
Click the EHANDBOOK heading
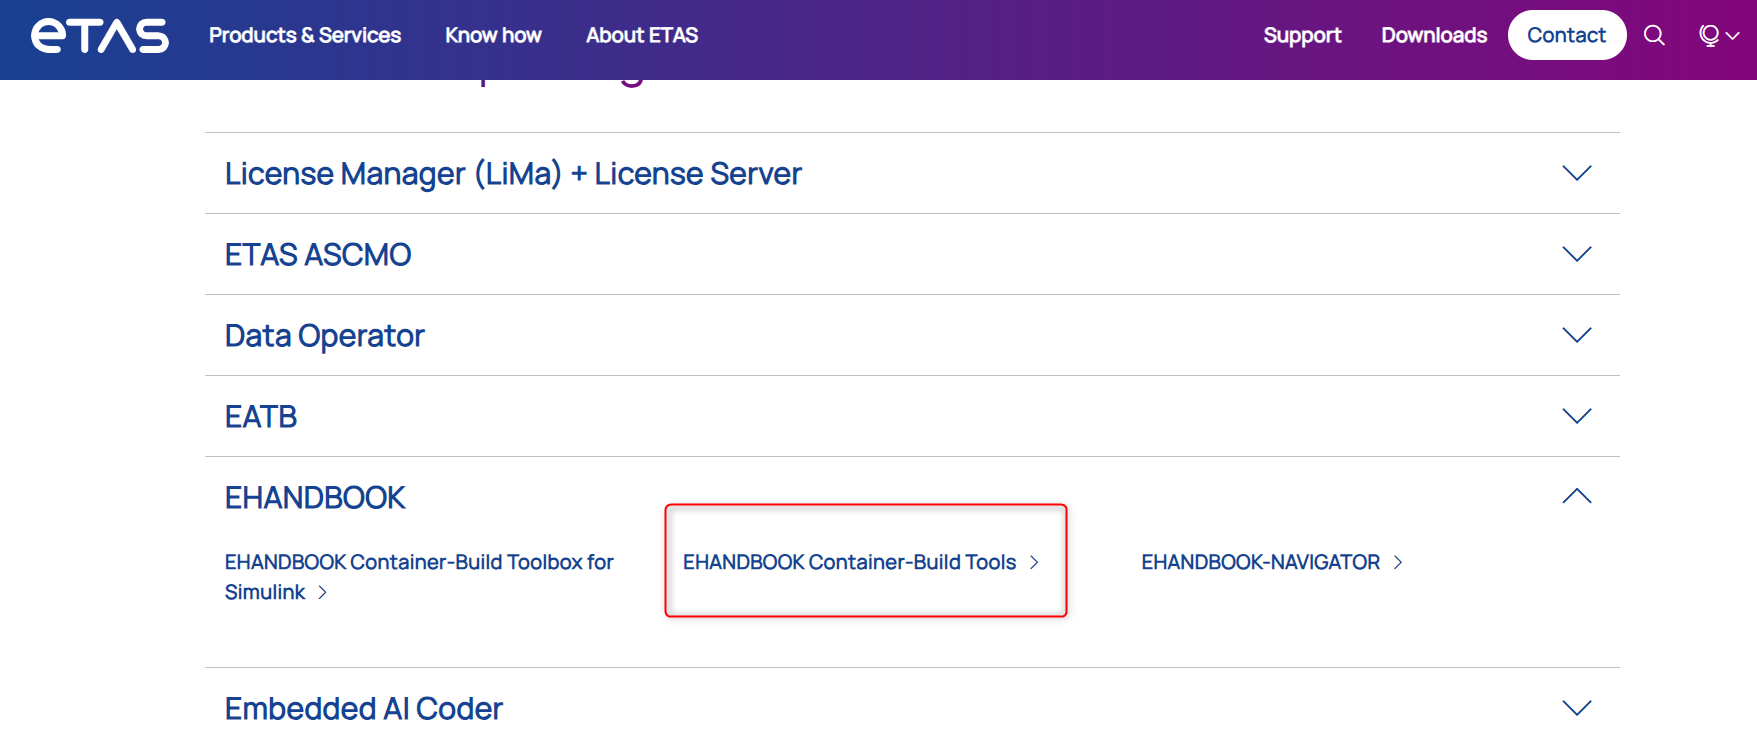click(315, 498)
